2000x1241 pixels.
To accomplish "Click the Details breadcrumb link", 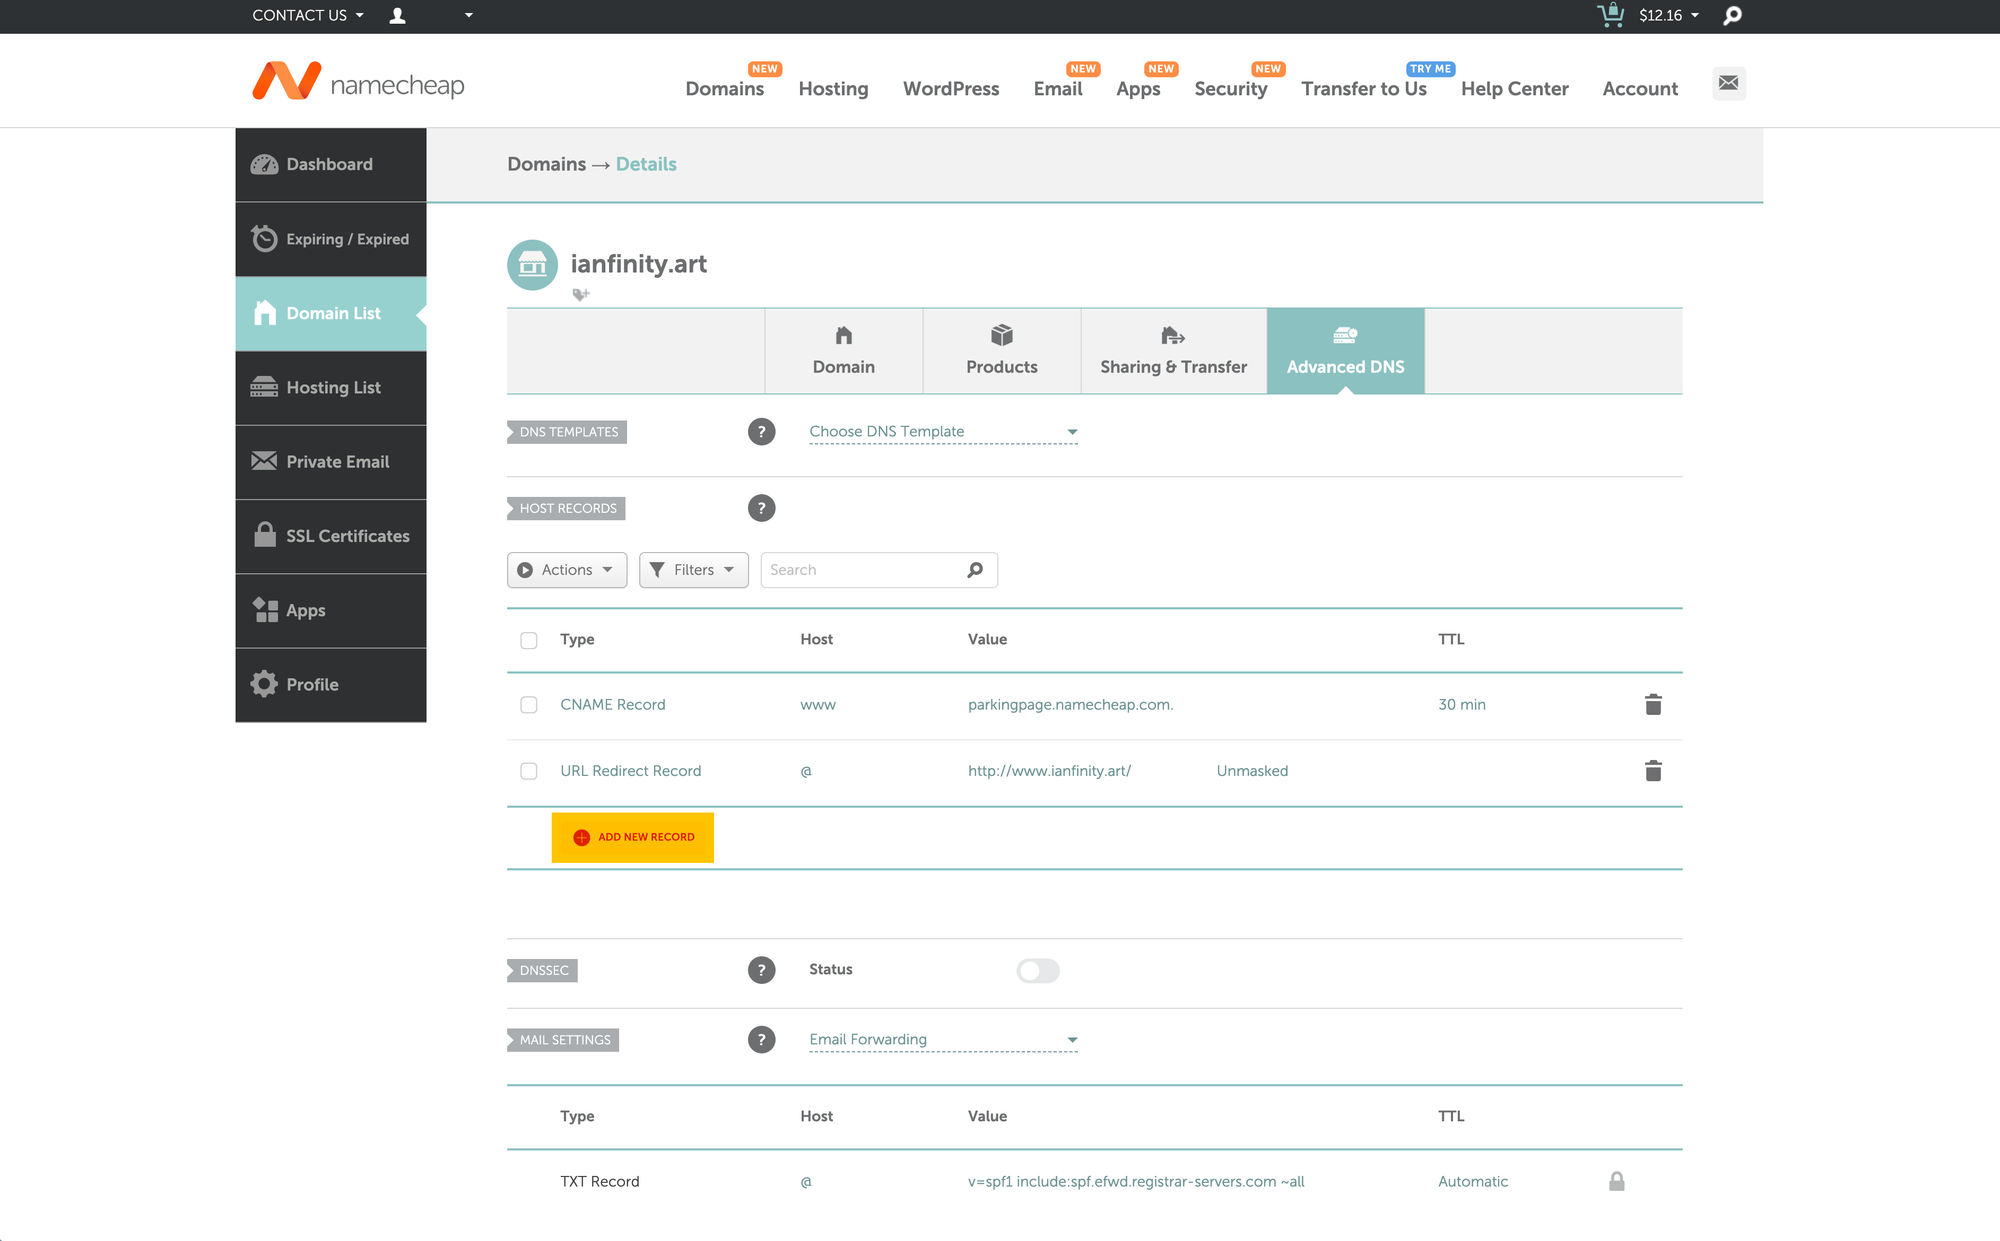I will pos(646,164).
